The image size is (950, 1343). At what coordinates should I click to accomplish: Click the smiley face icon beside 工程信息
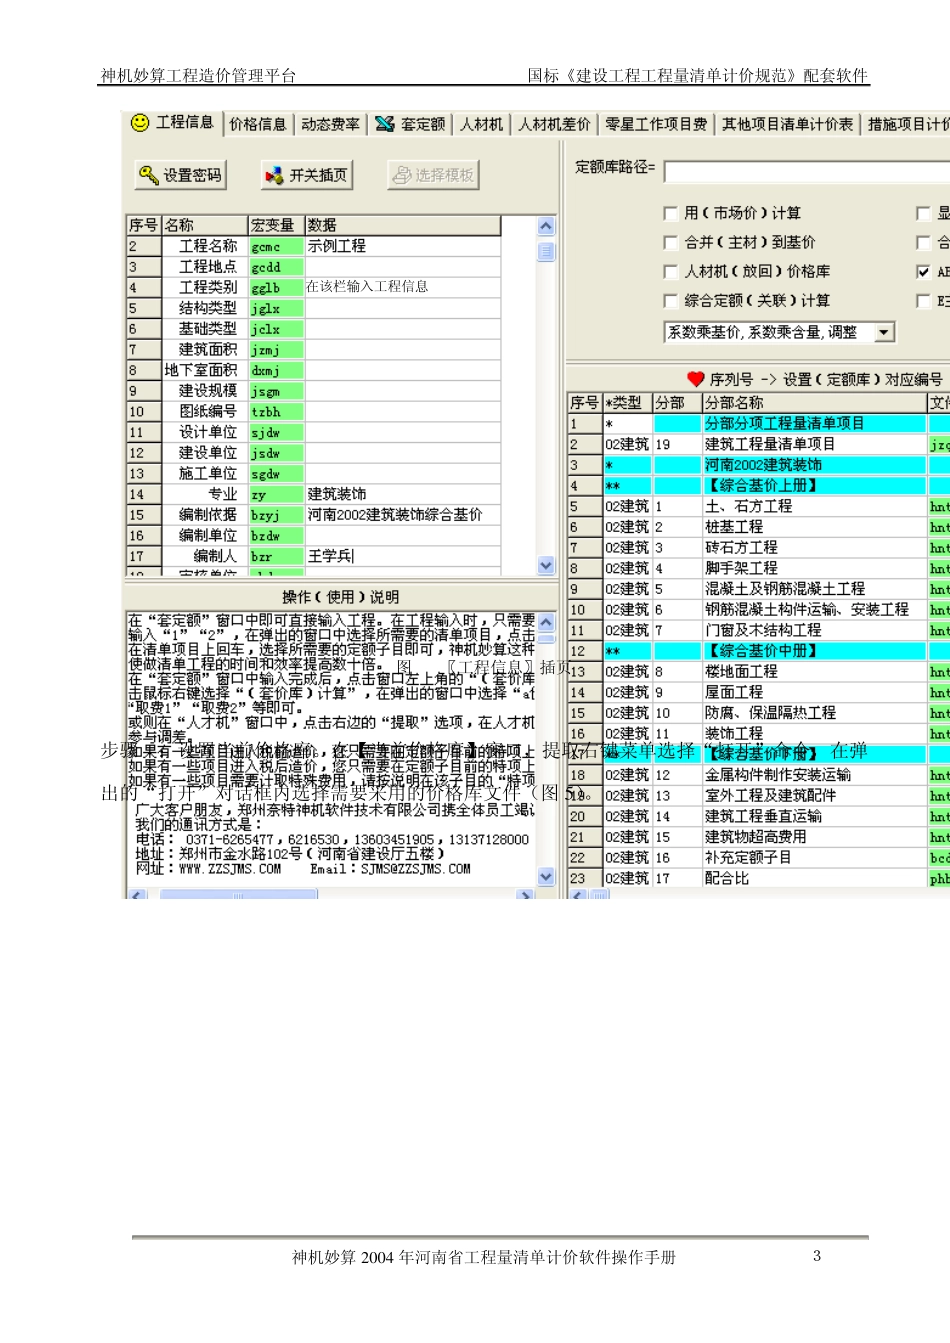point(140,122)
